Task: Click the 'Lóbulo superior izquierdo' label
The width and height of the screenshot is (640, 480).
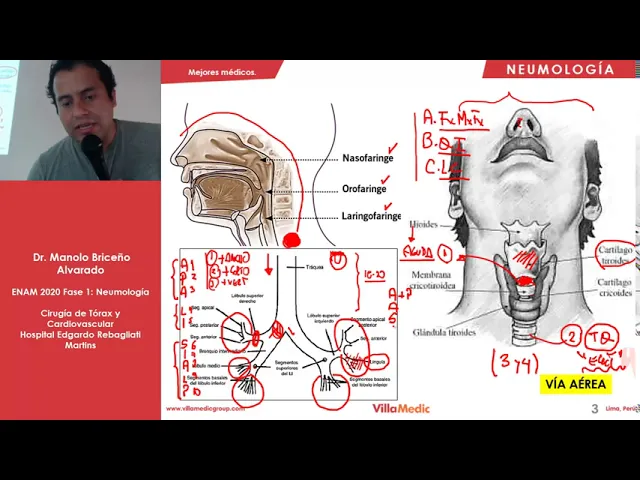Action: tap(321, 318)
